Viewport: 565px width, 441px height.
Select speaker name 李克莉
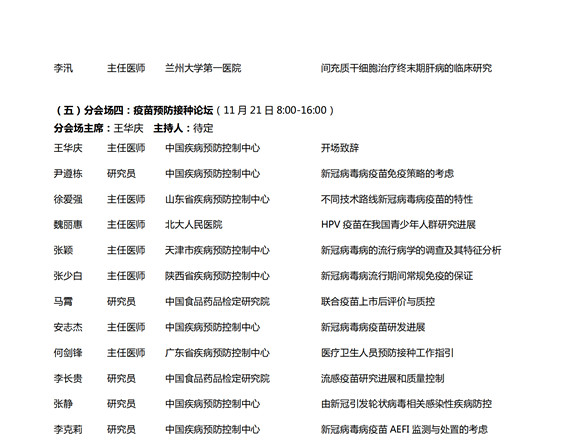[x=68, y=429]
